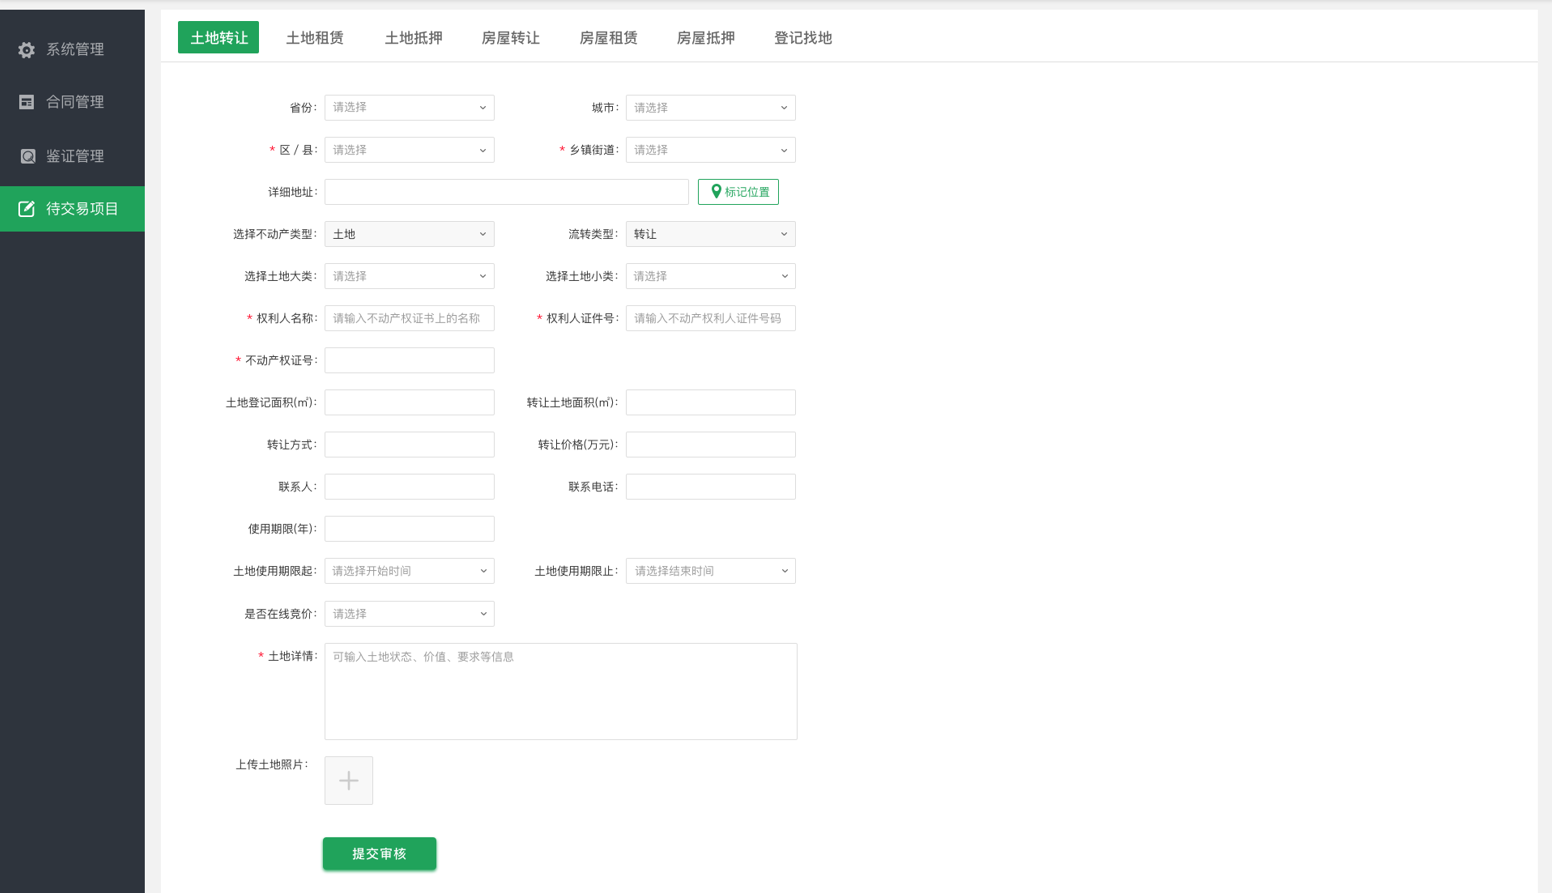Viewport: 1552px width, 893px height.
Task: Expand the 城市 dropdown list
Action: [x=710, y=108]
